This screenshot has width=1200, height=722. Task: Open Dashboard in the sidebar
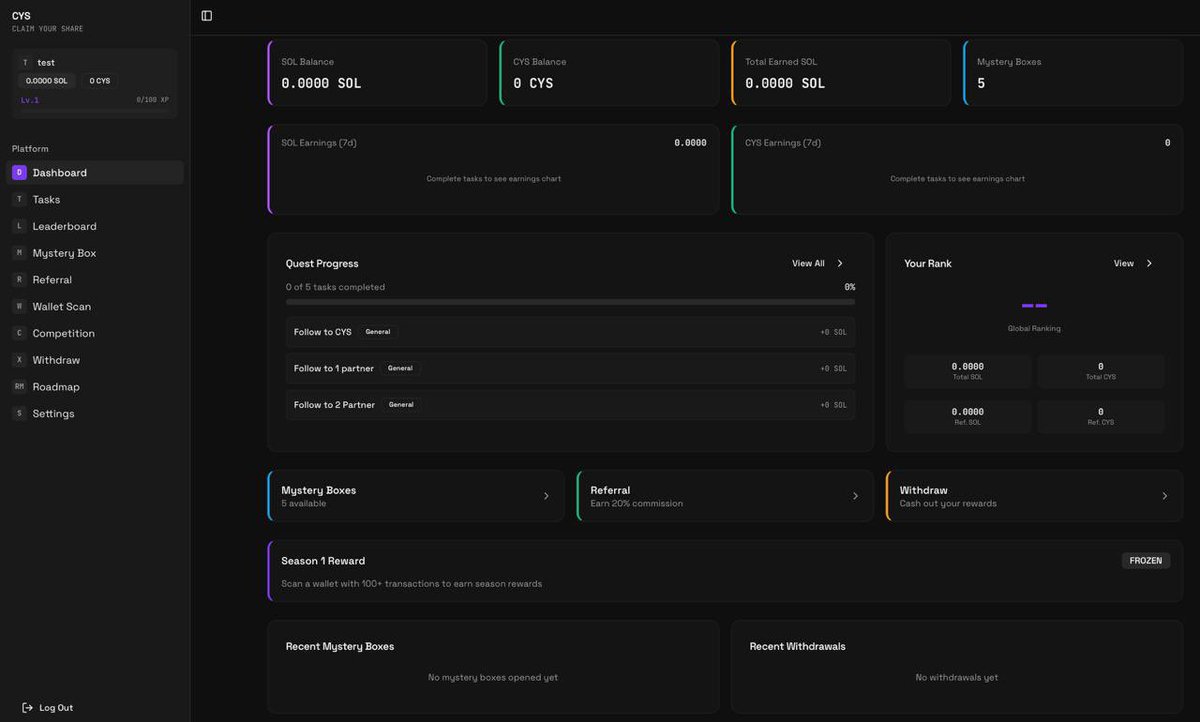[95, 172]
